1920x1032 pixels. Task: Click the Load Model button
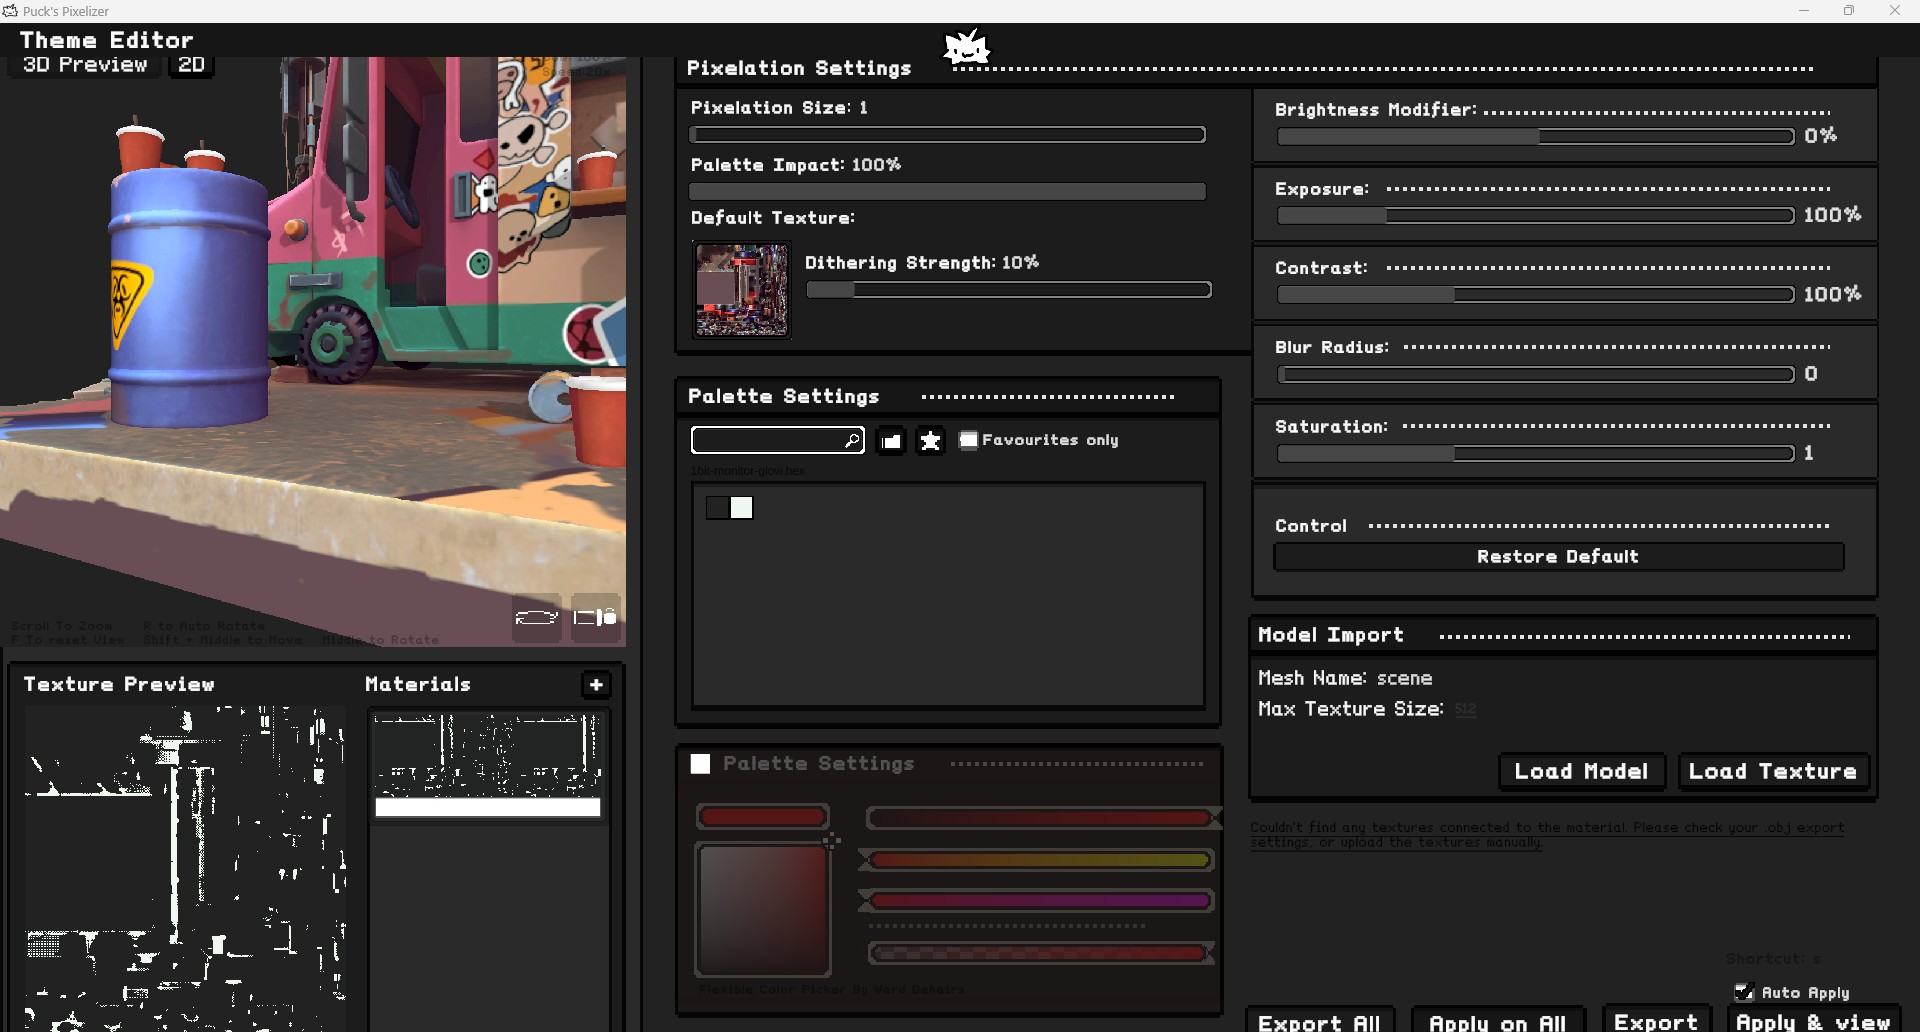coord(1581,771)
